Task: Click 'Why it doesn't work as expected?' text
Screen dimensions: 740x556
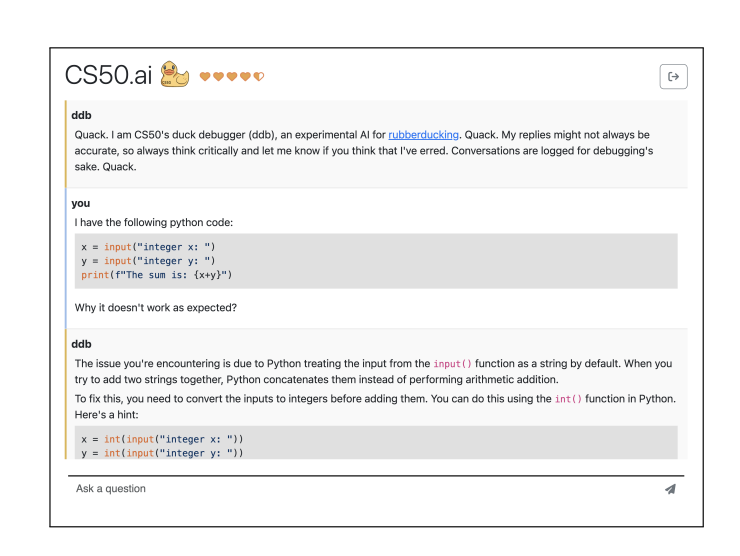Action: (x=155, y=307)
